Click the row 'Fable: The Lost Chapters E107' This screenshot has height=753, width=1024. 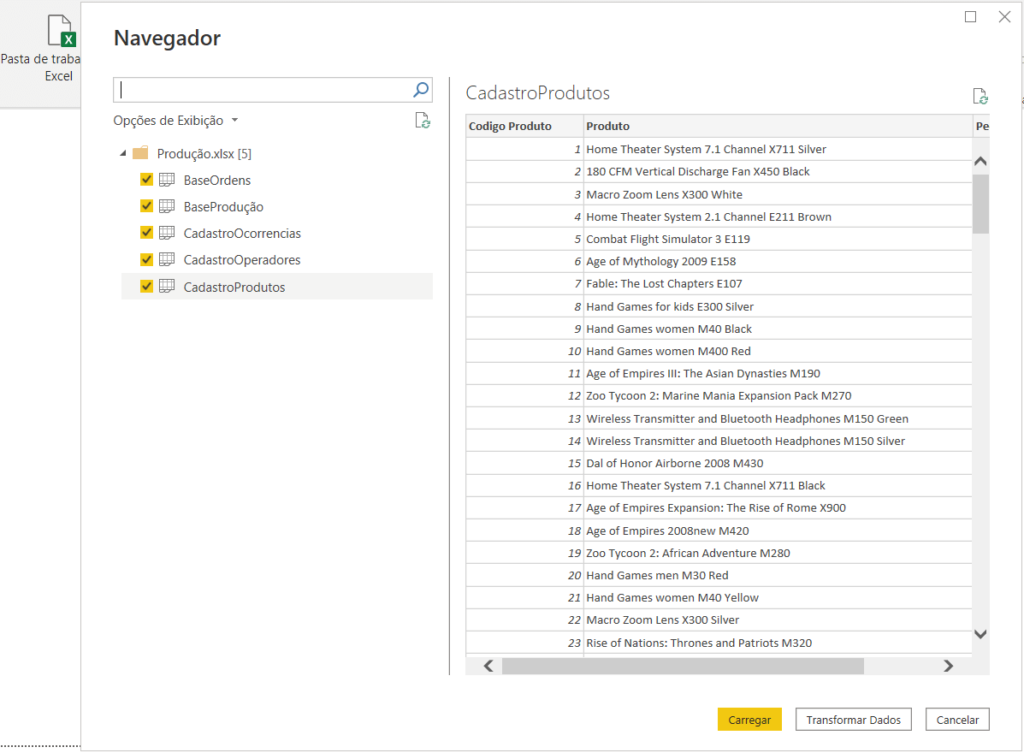coord(719,283)
